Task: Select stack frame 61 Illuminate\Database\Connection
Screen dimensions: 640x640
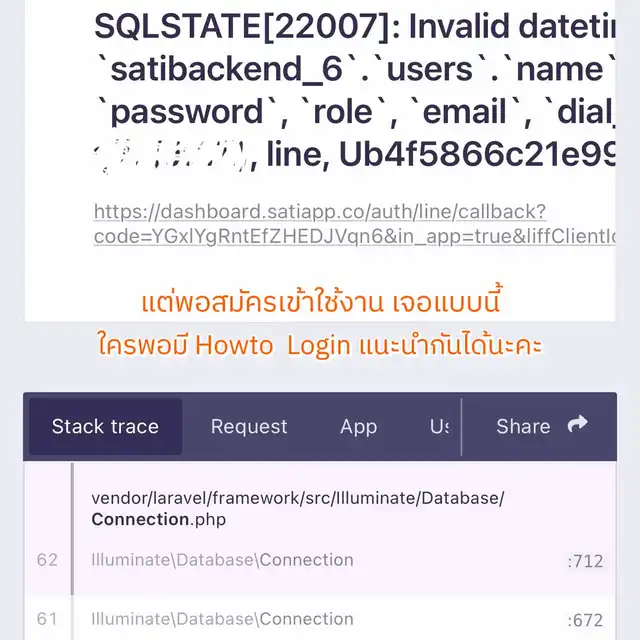Action: pyautogui.click(x=222, y=619)
